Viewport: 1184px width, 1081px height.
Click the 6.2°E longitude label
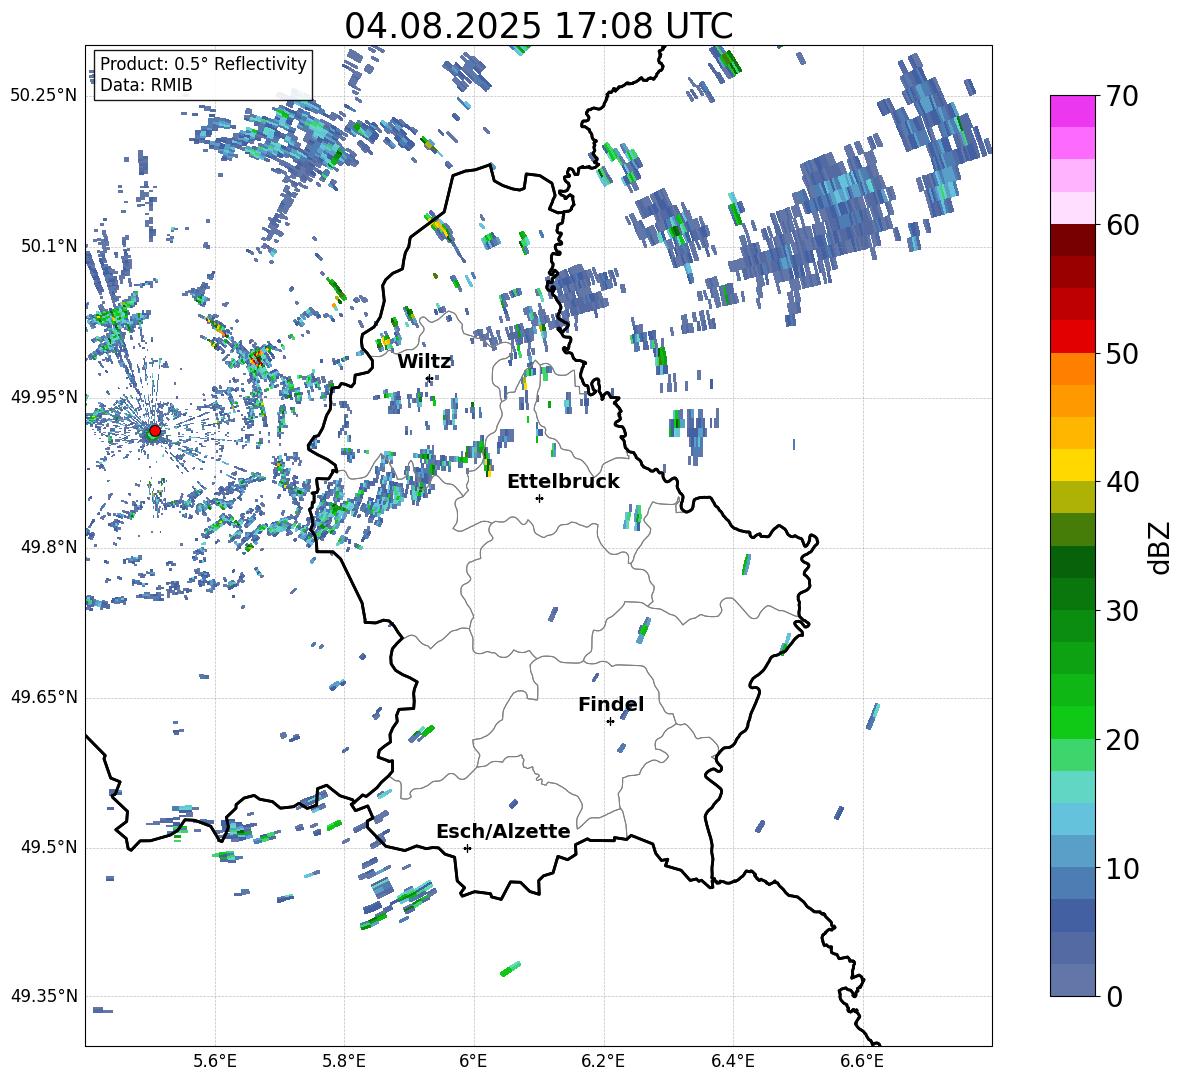pos(603,1061)
